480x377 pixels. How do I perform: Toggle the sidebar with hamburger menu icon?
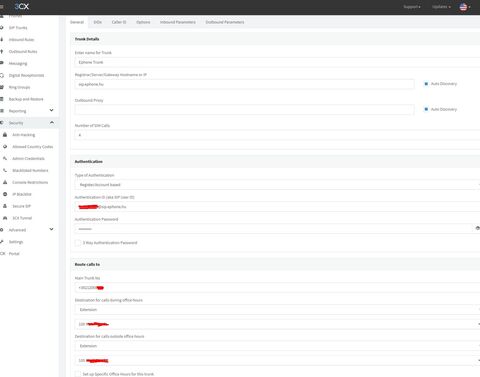[x=2, y=6]
